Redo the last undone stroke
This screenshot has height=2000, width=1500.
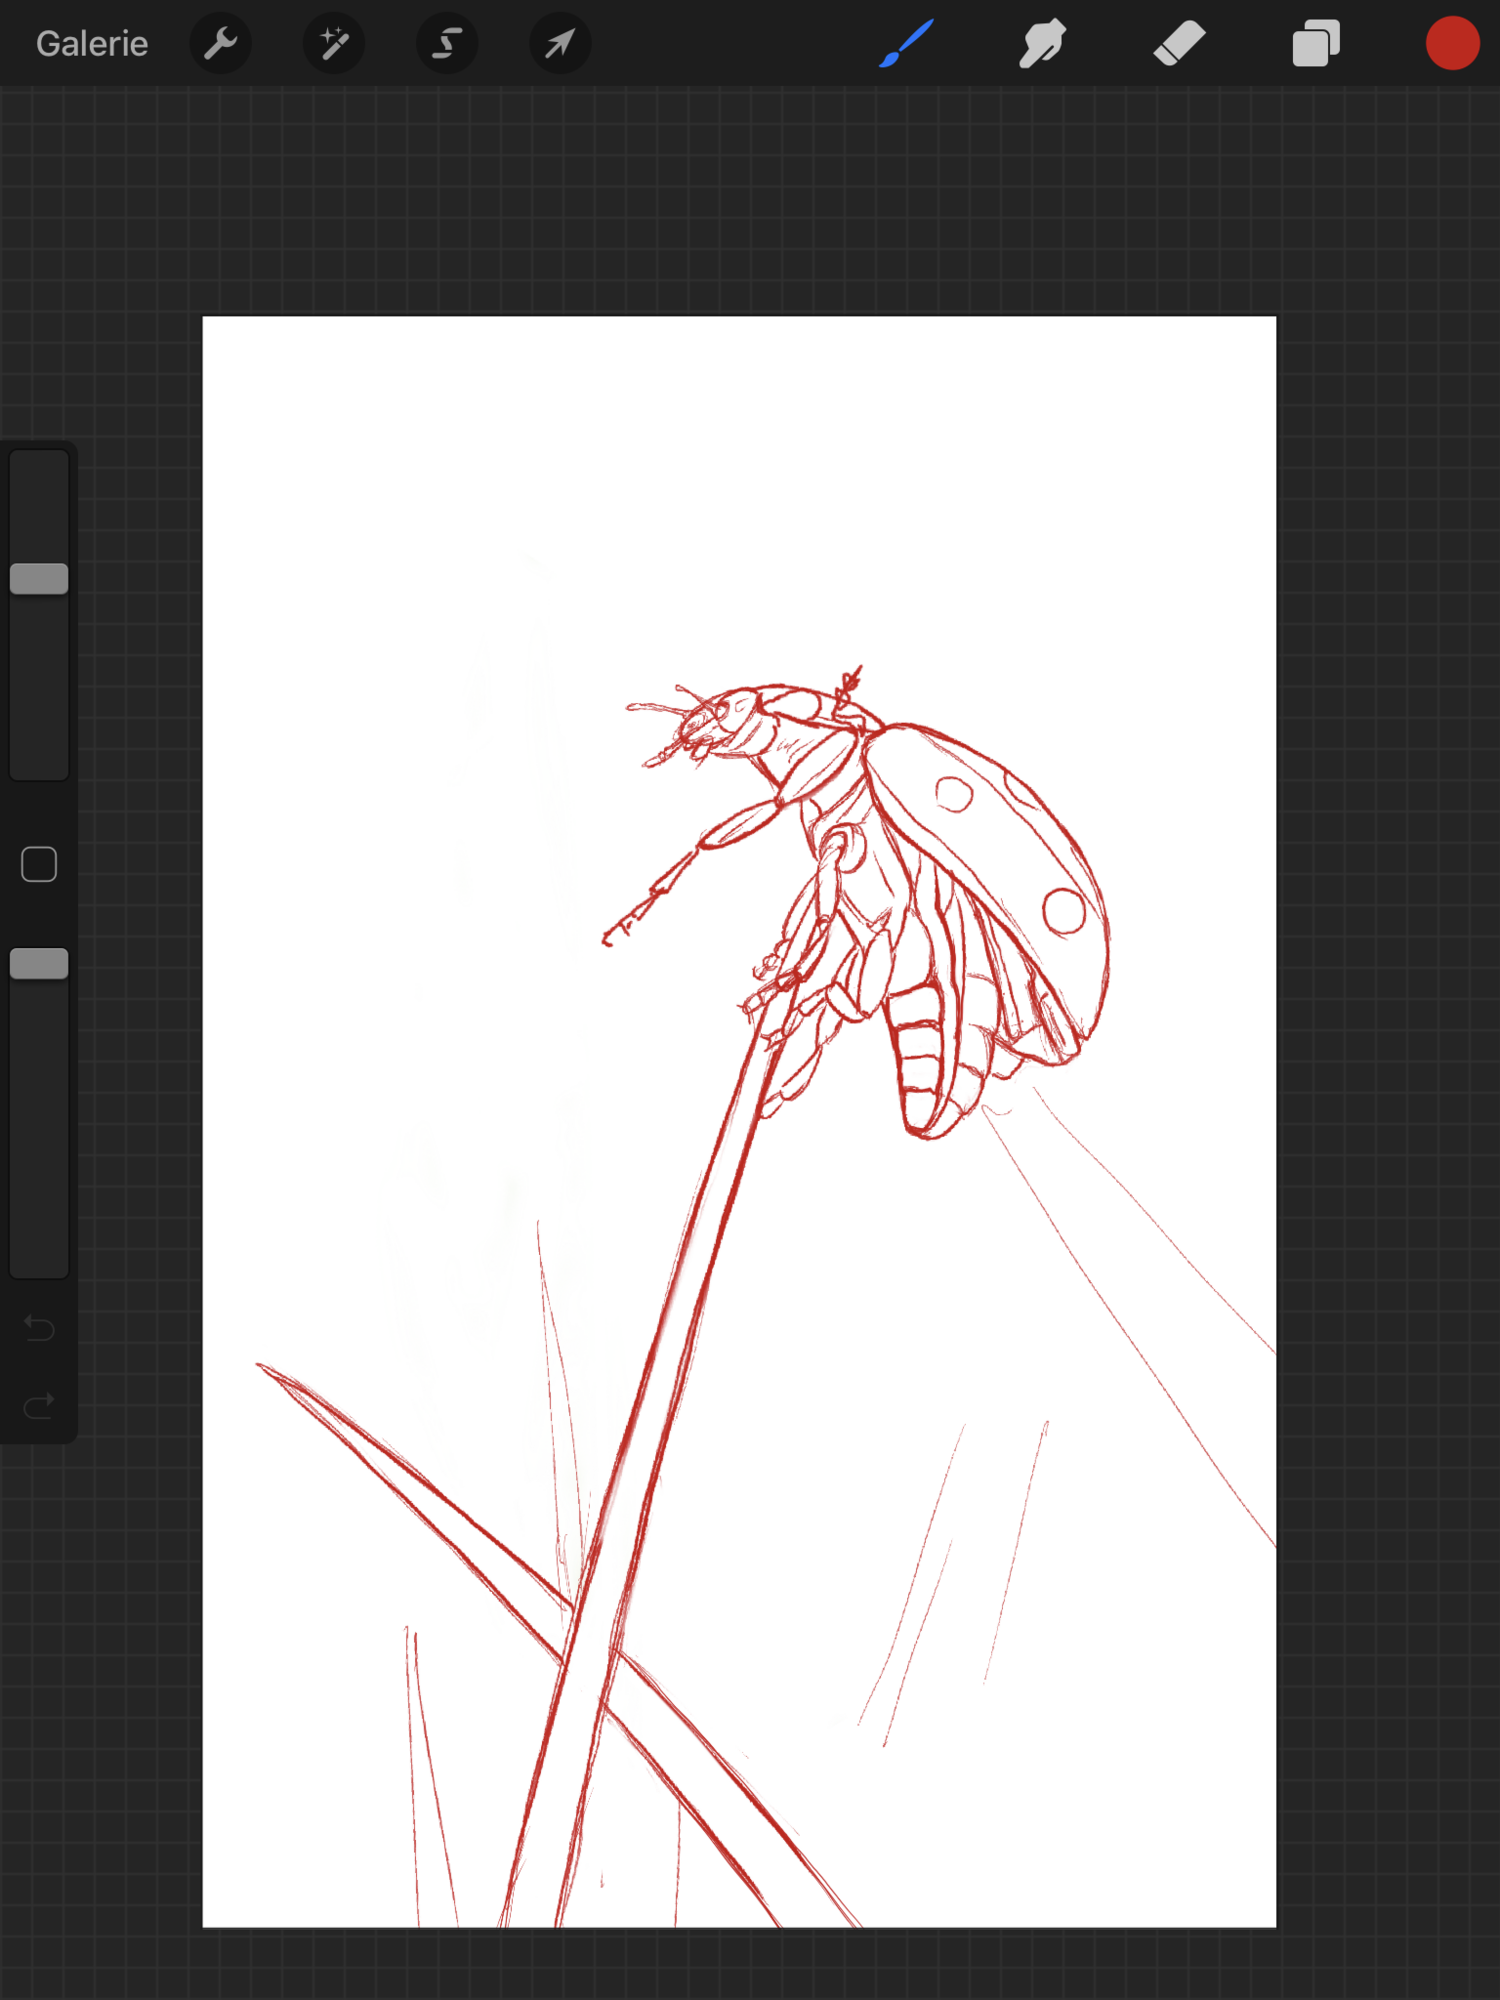(39, 1407)
